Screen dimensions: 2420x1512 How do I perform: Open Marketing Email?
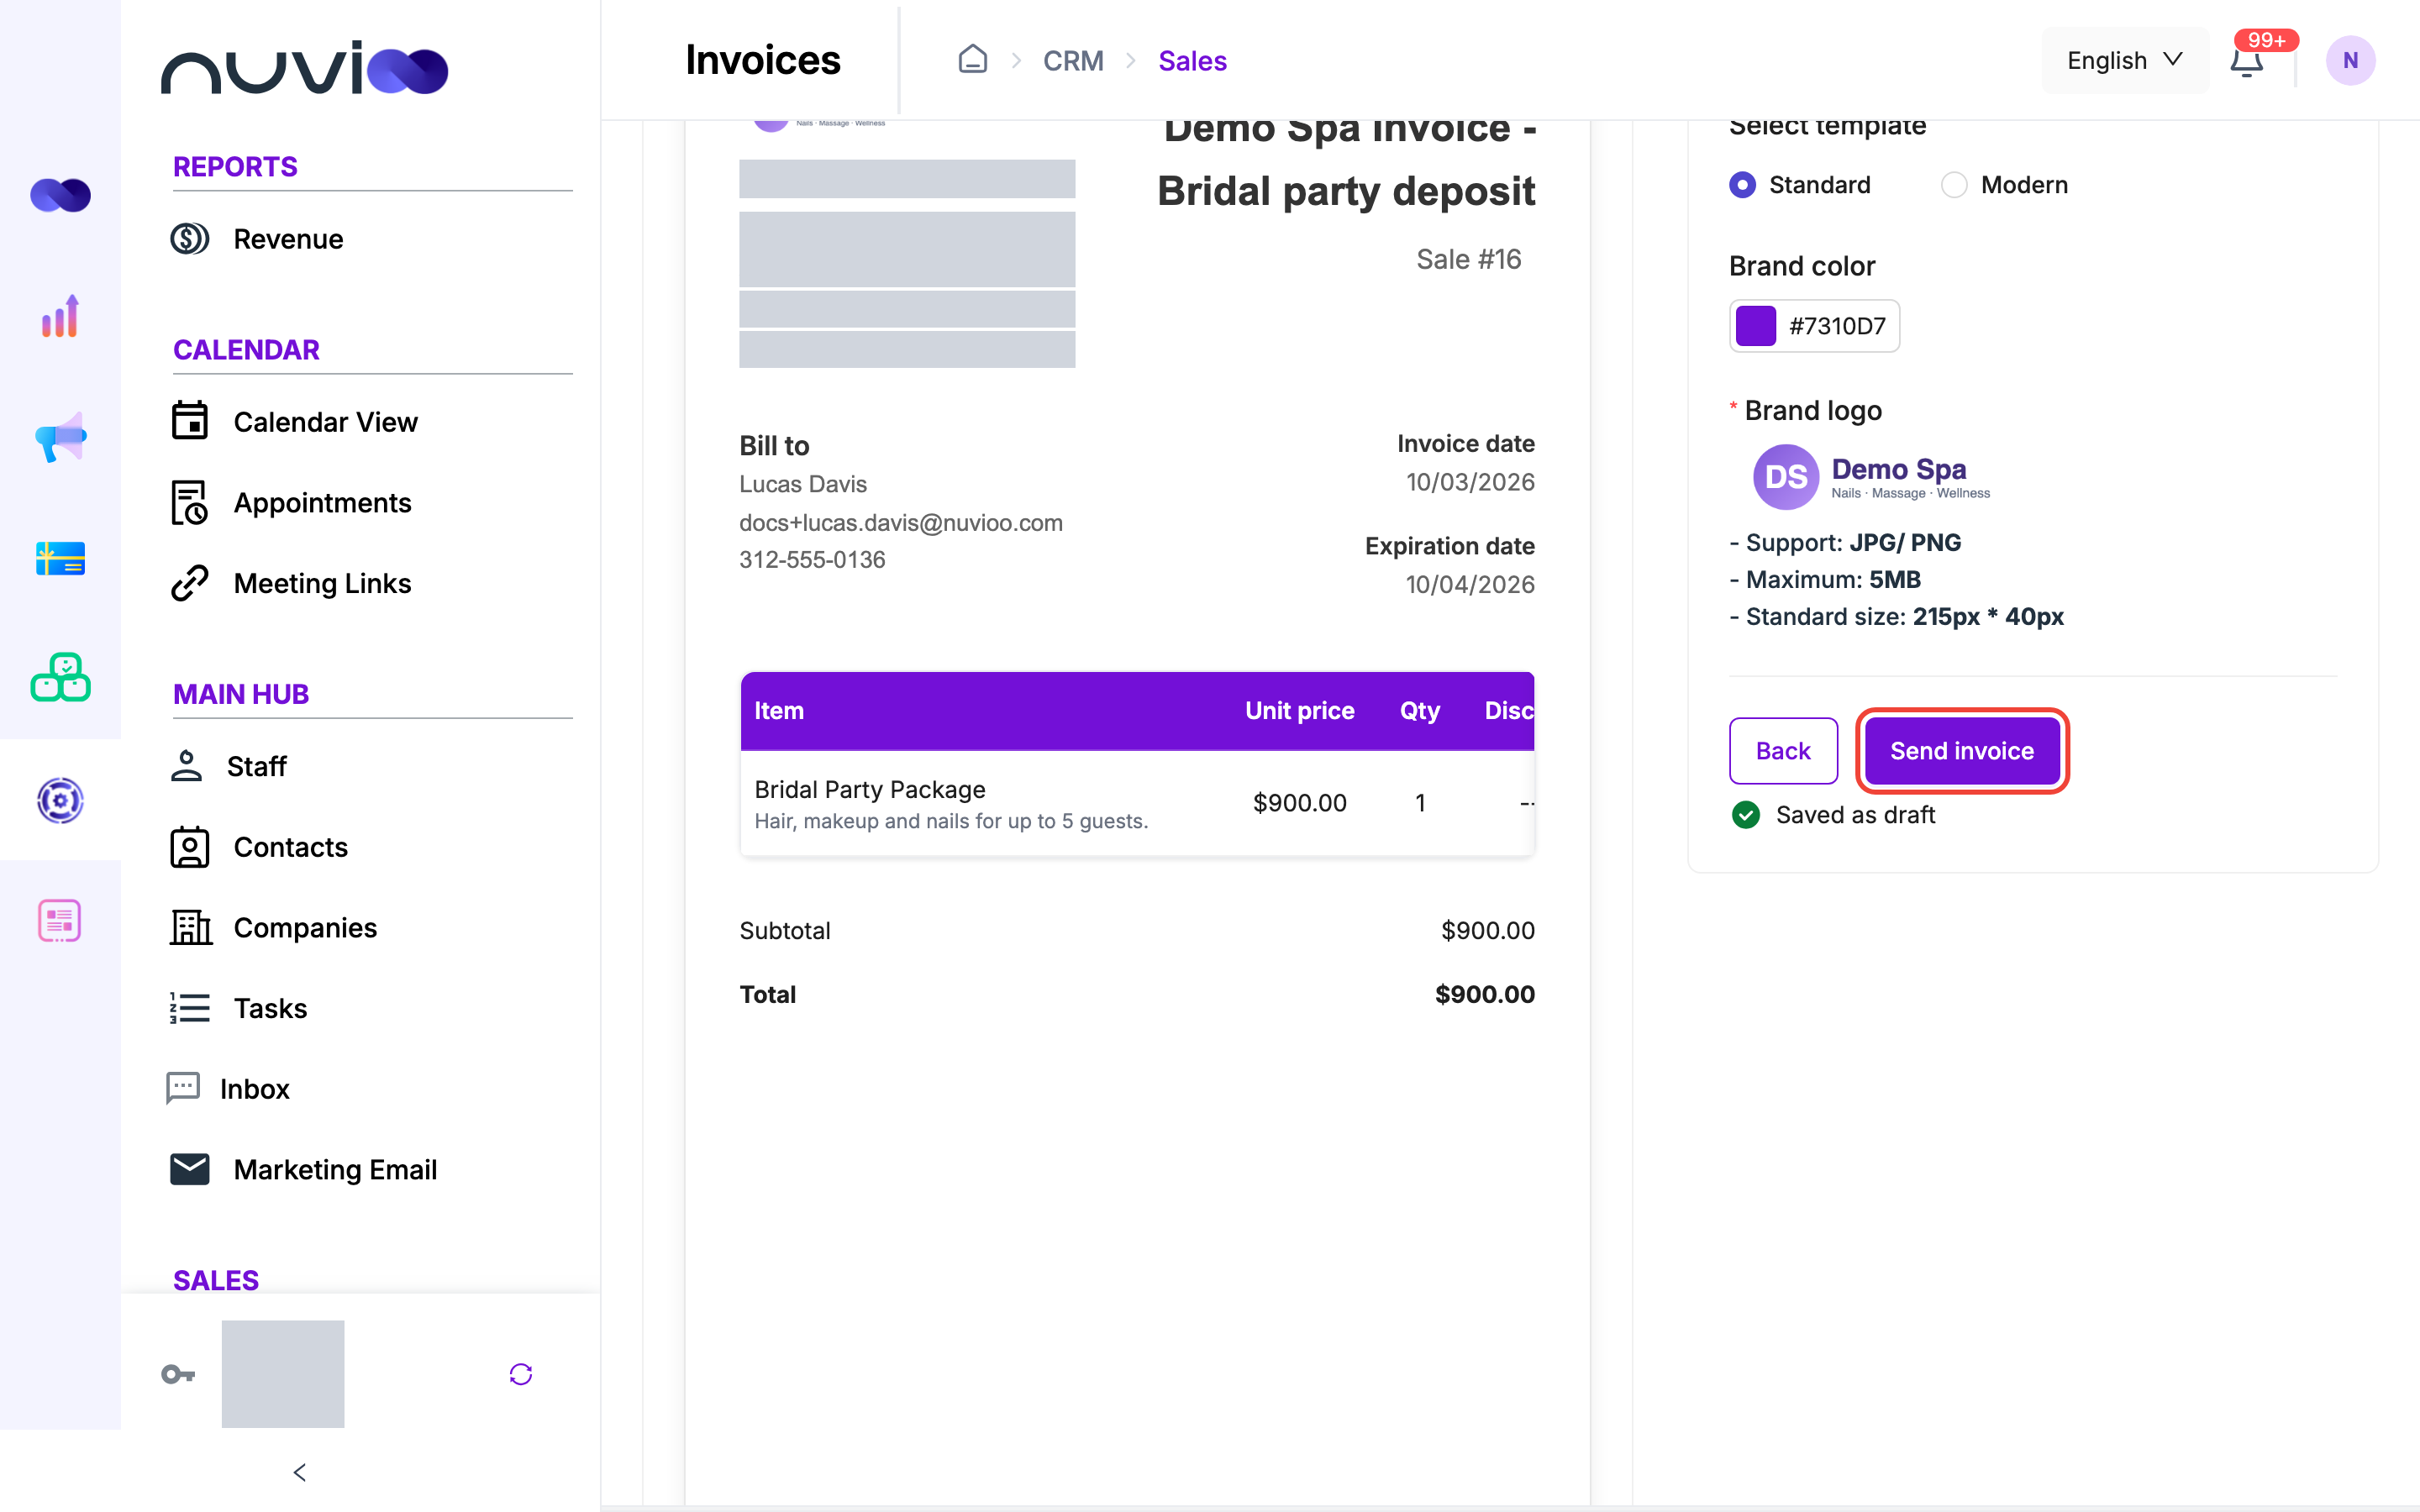[304, 1170]
